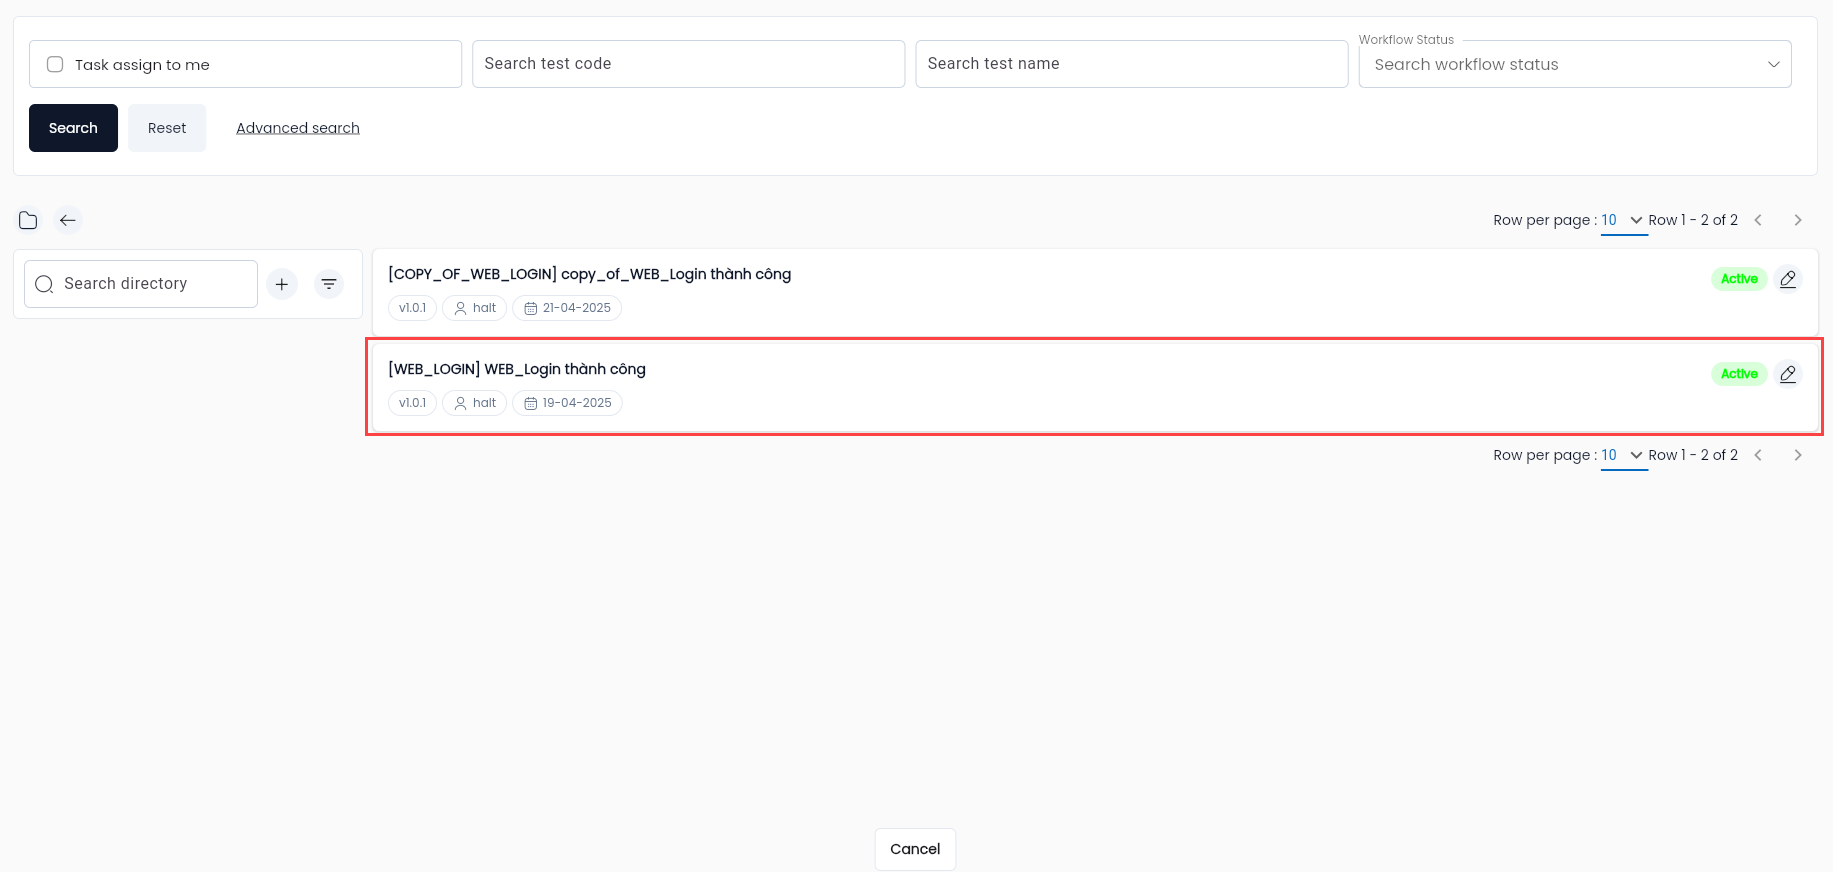Click the halt user tag on WEB_LOGIN row
Screen dimensions: 1833x872
click(475, 403)
